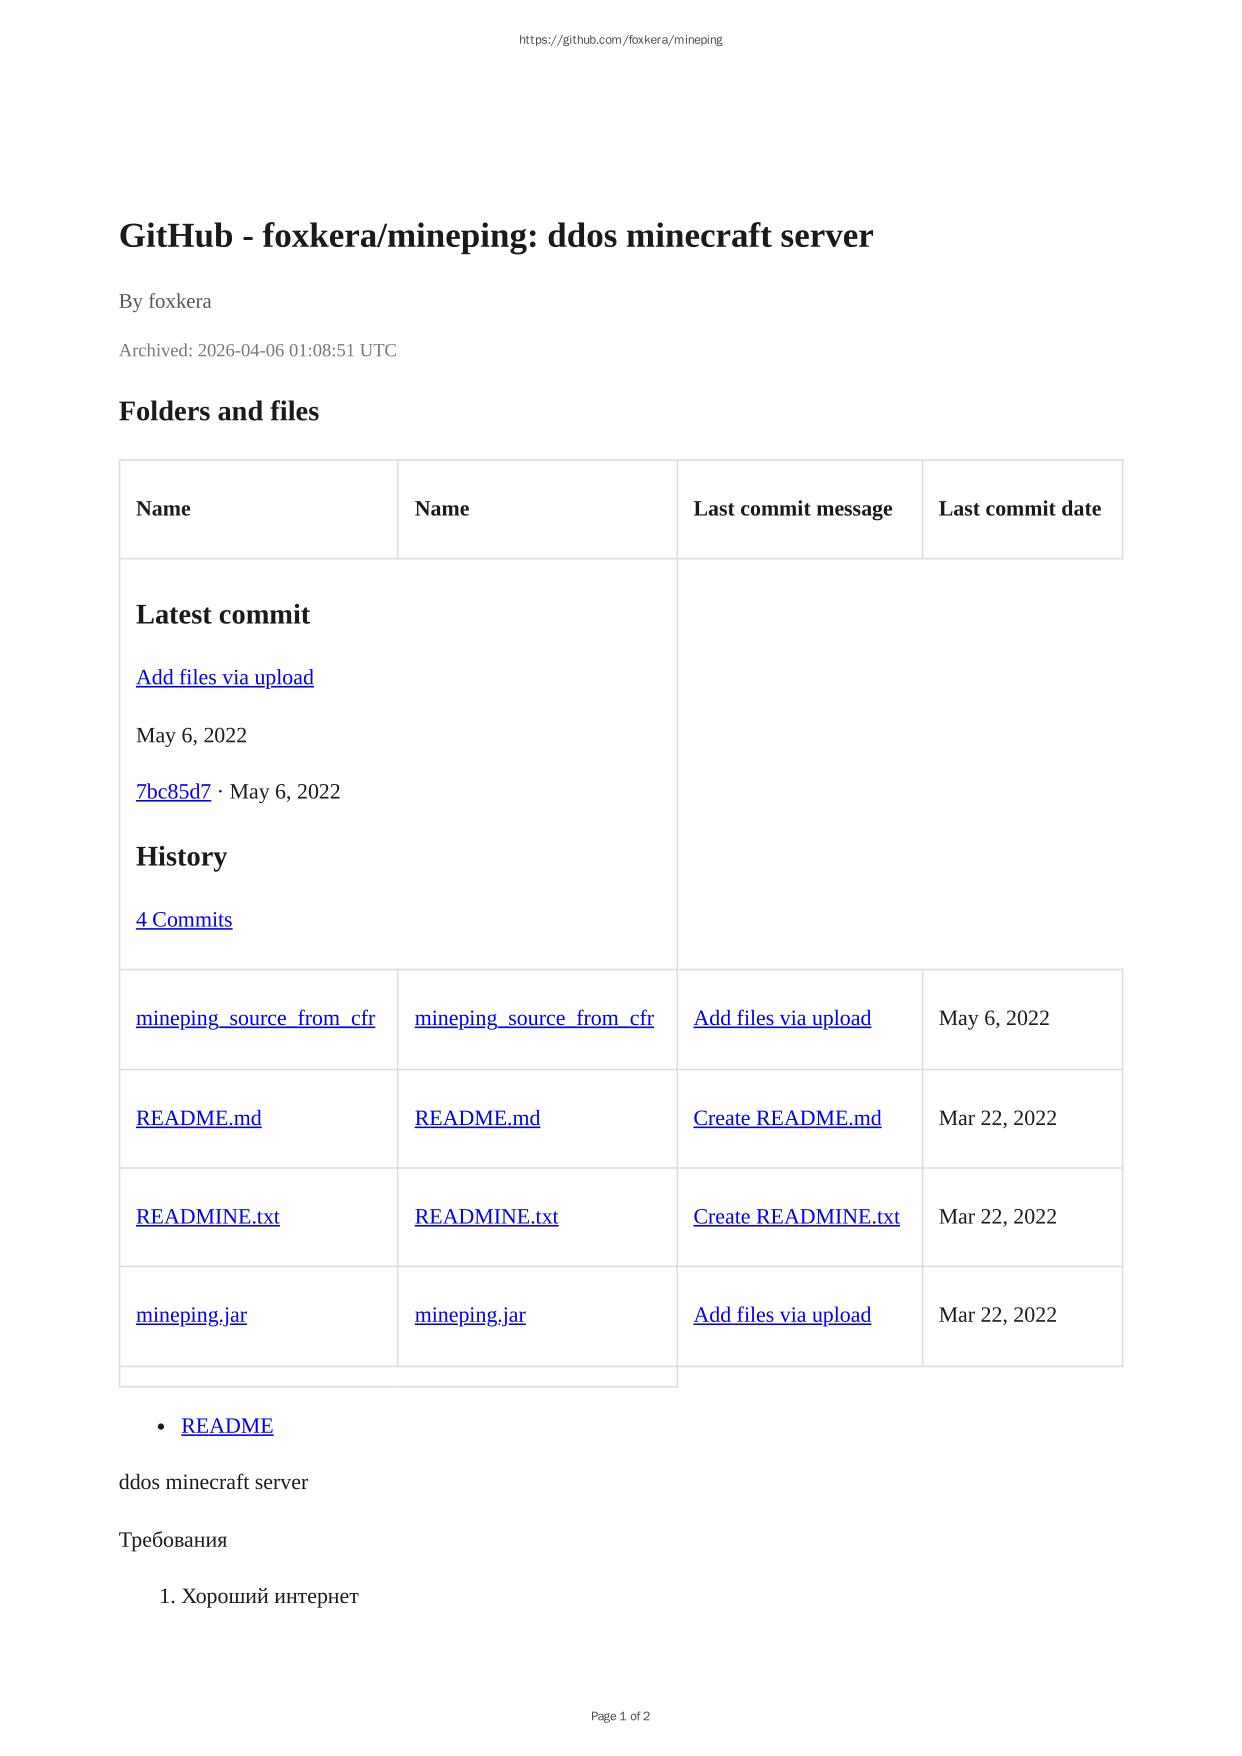View the 4 Commits history link
The height and width of the screenshot is (1756, 1242).
click(x=184, y=919)
